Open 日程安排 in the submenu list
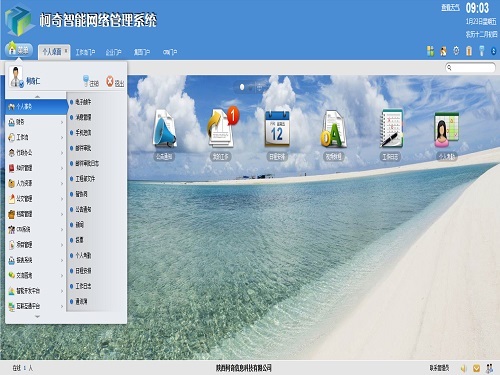The width and height of the screenshot is (500, 375). point(83,271)
